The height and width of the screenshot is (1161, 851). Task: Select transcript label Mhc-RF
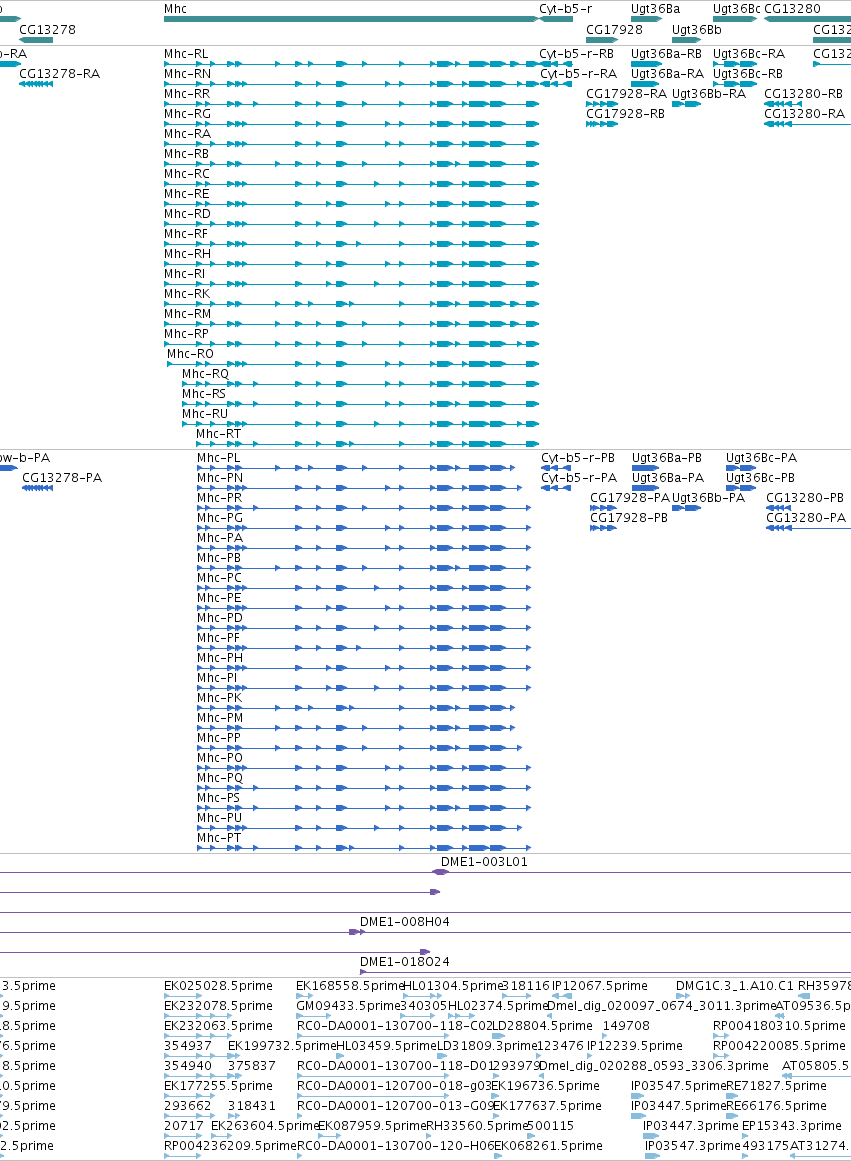tap(186, 234)
